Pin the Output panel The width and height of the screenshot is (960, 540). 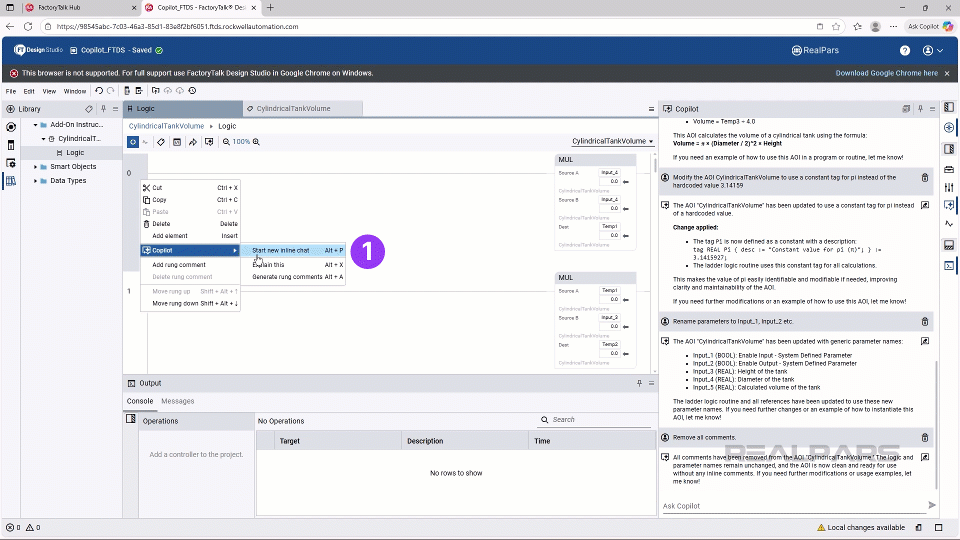point(639,383)
